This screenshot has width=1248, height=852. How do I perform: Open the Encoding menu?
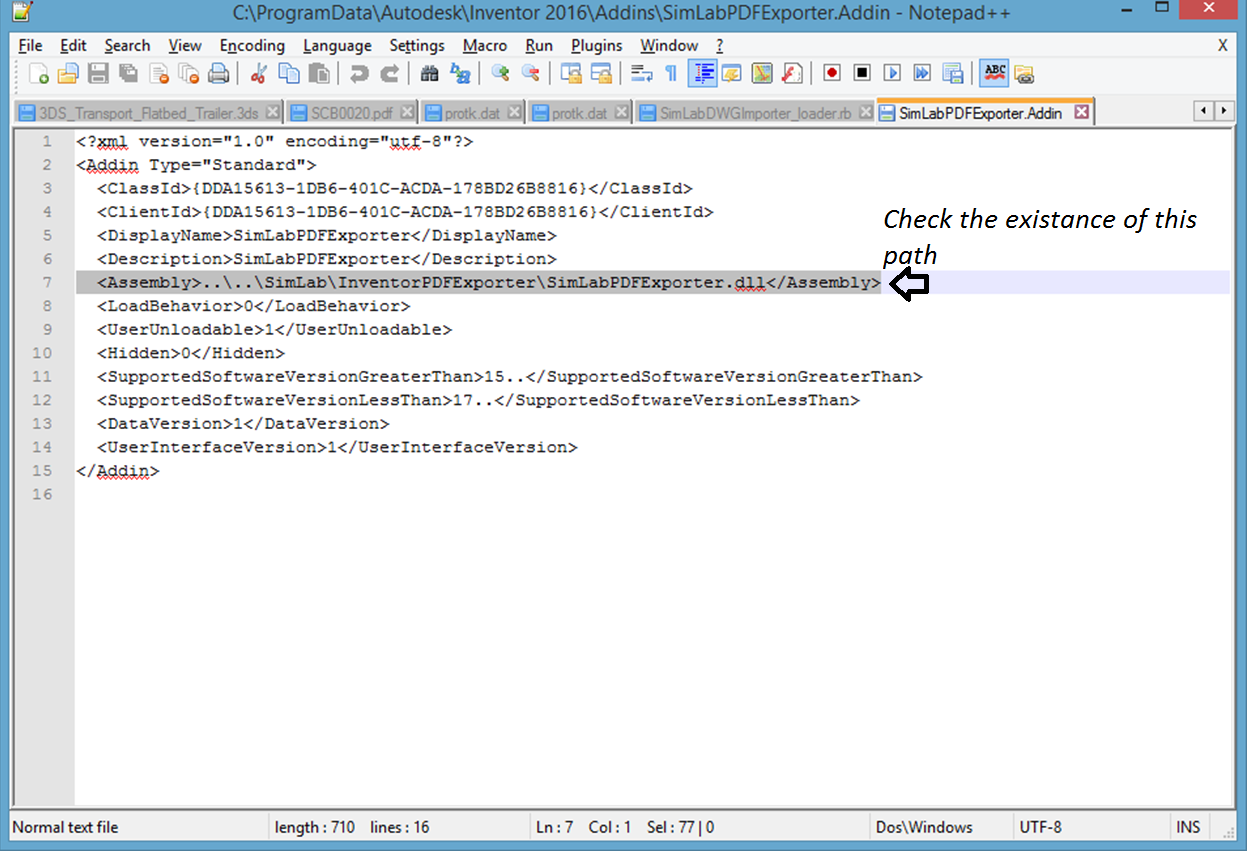click(252, 46)
